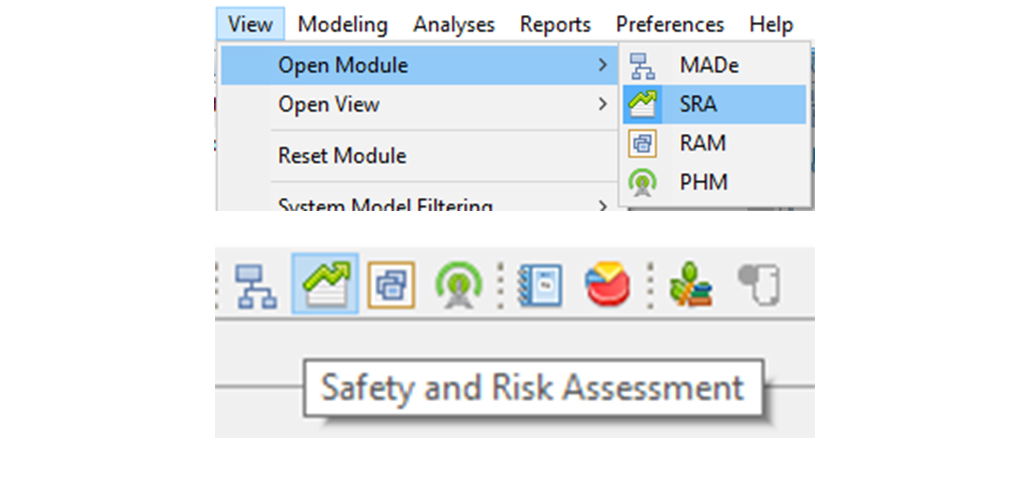Open the Modeling menu
The height and width of the screenshot is (487, 1029).
coord(343,24)
